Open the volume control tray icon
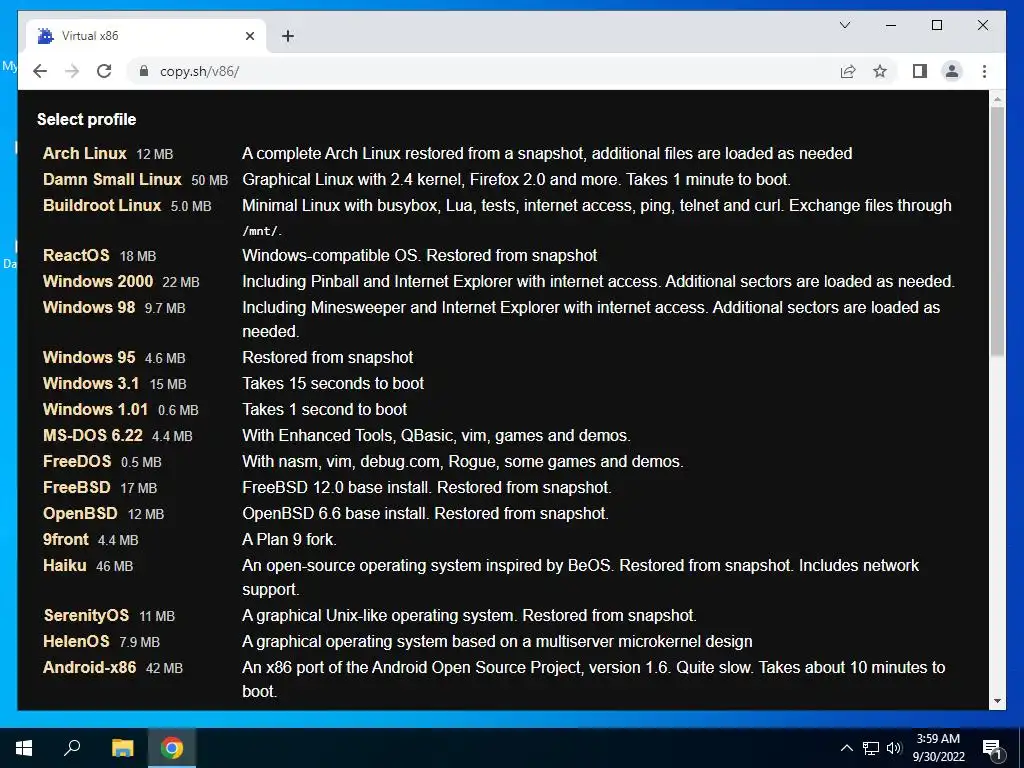Image resolution: width=1024 pixels, height=768 pixels. [894, 748]
